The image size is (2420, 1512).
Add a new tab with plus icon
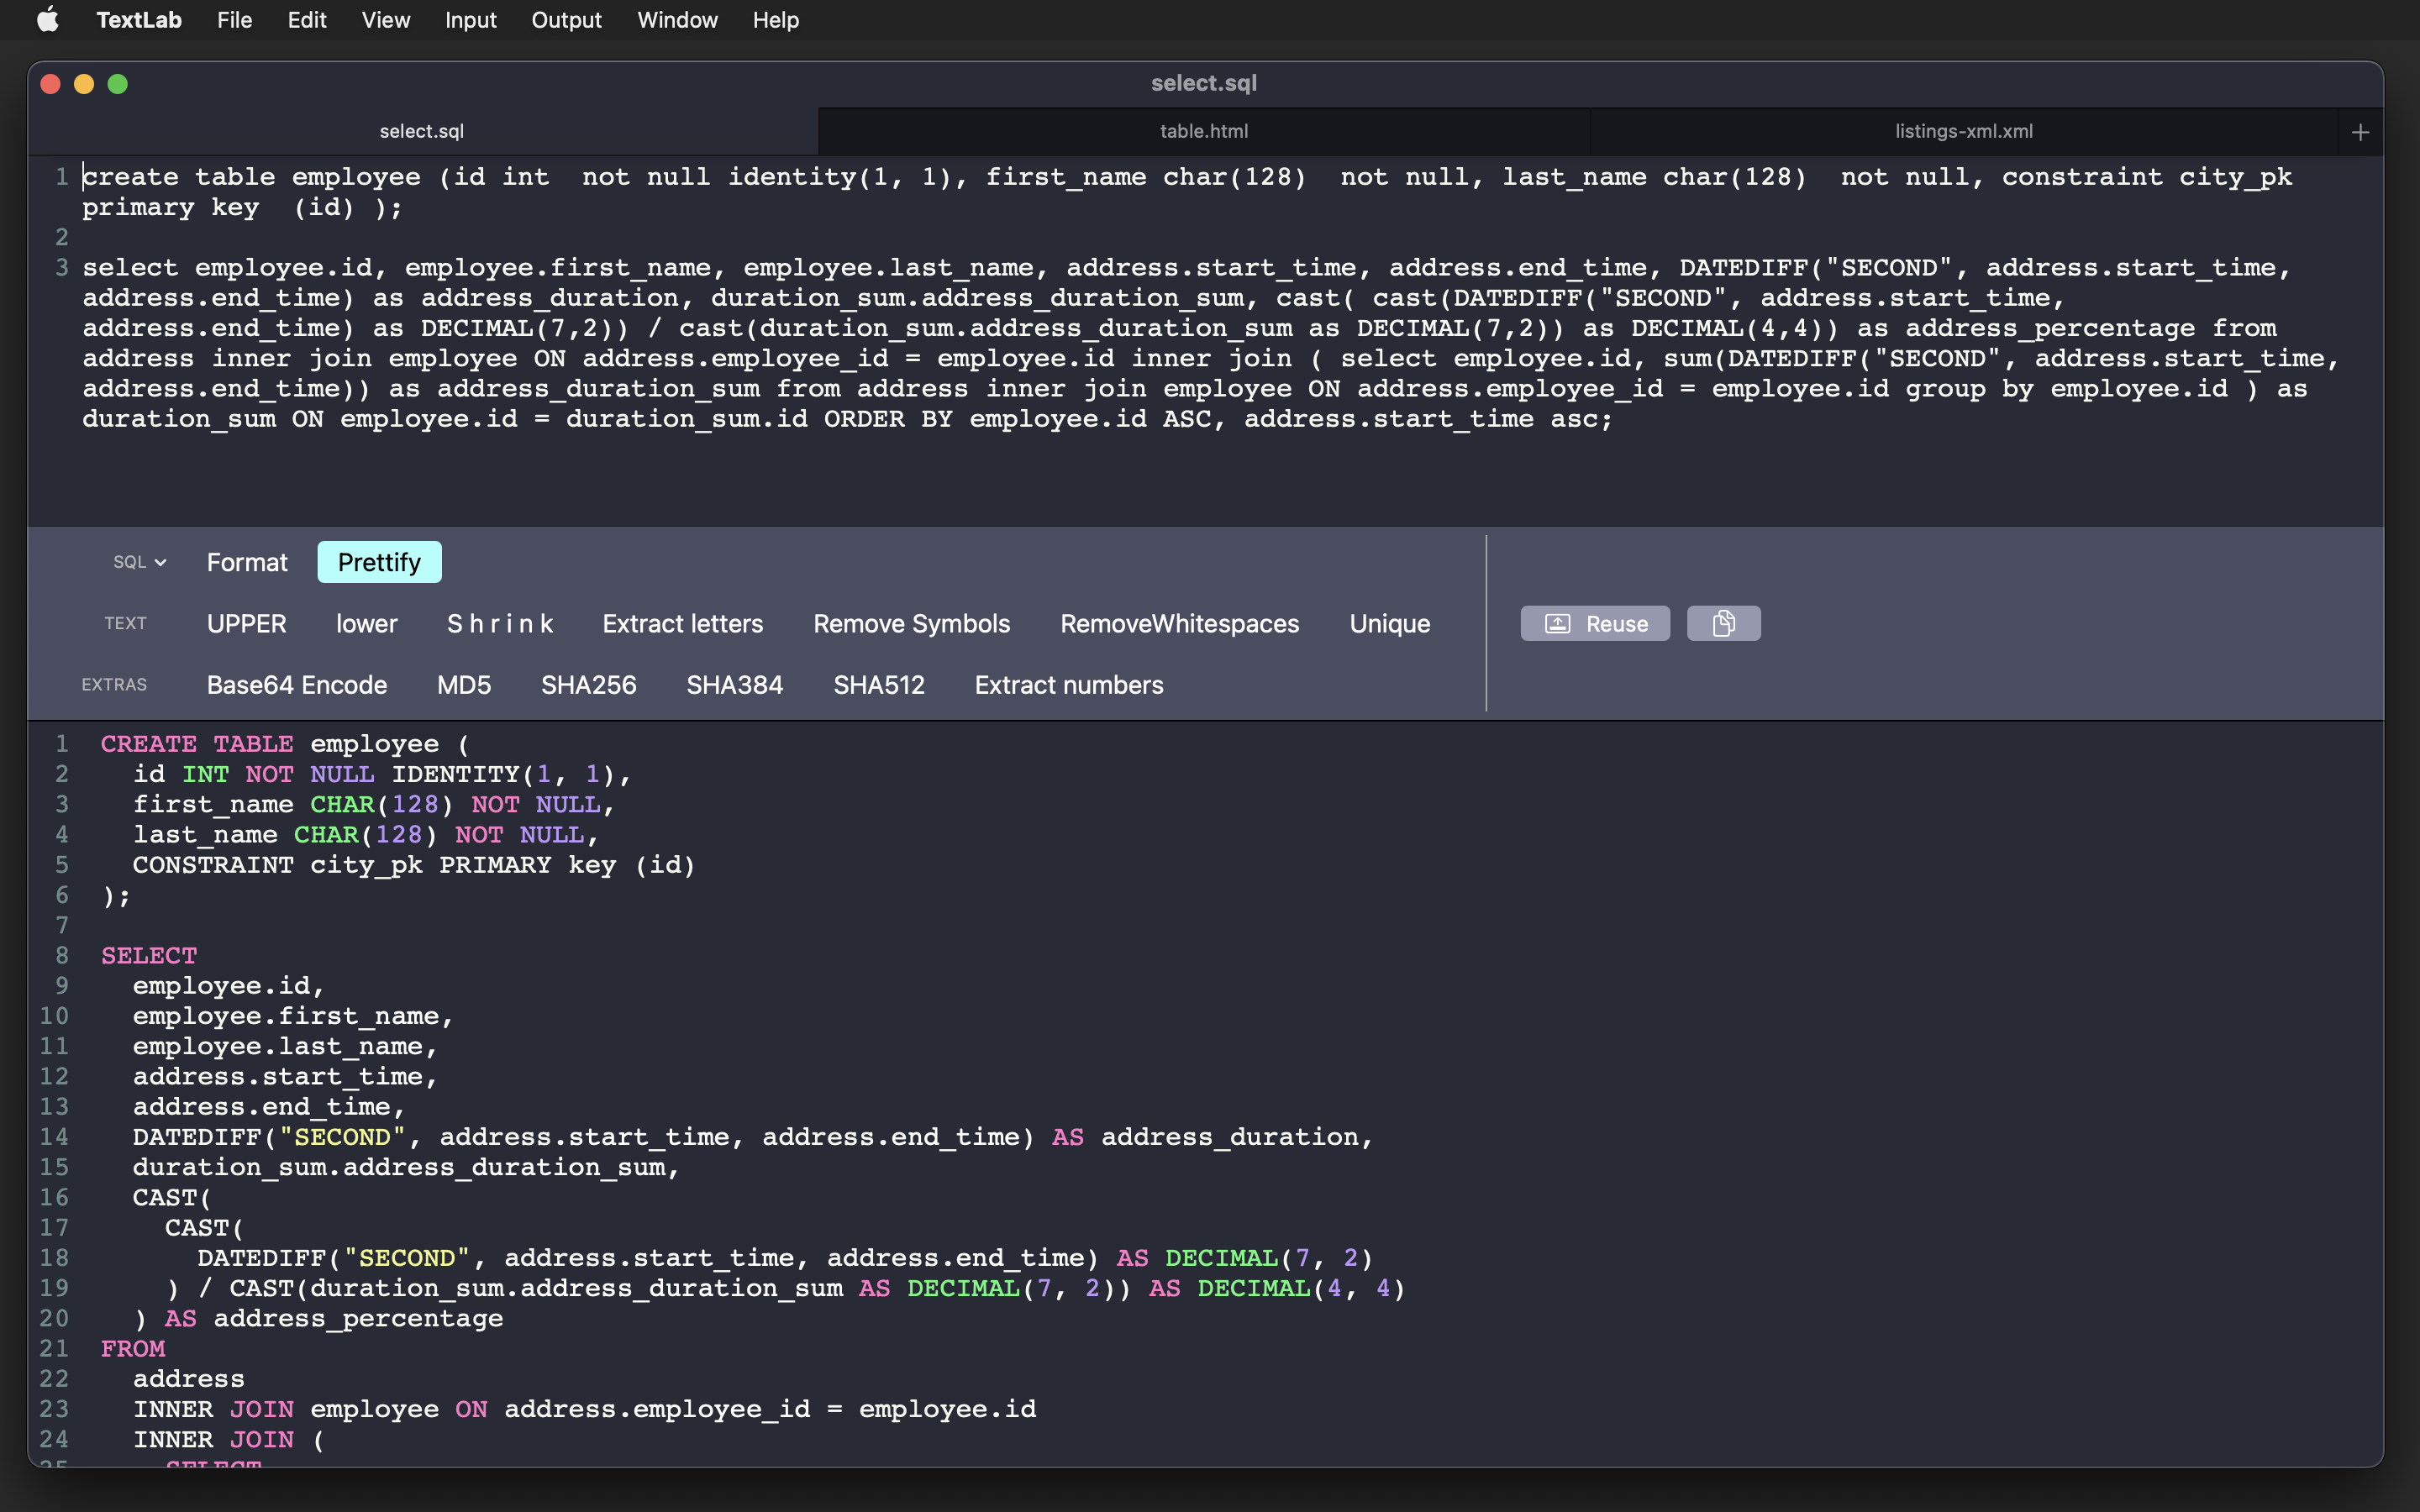(x=2360, y=132)
